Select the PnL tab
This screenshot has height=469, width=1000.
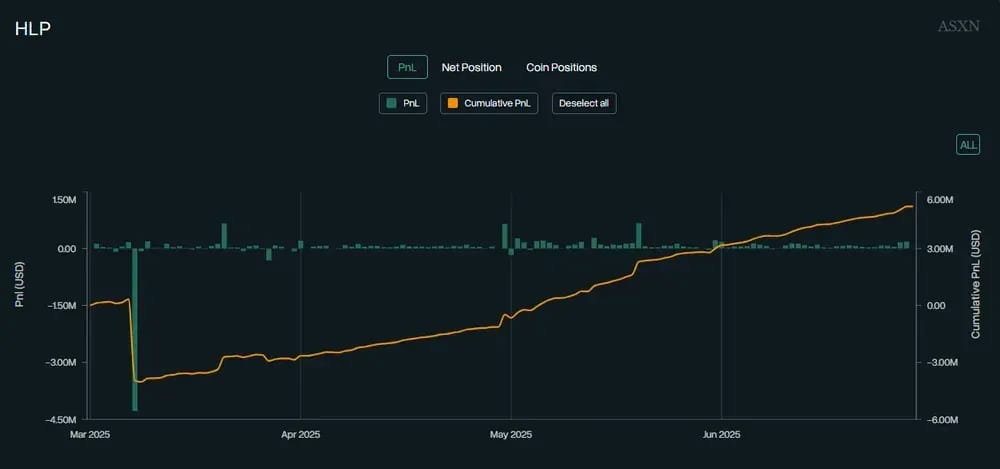coord(407,67)
